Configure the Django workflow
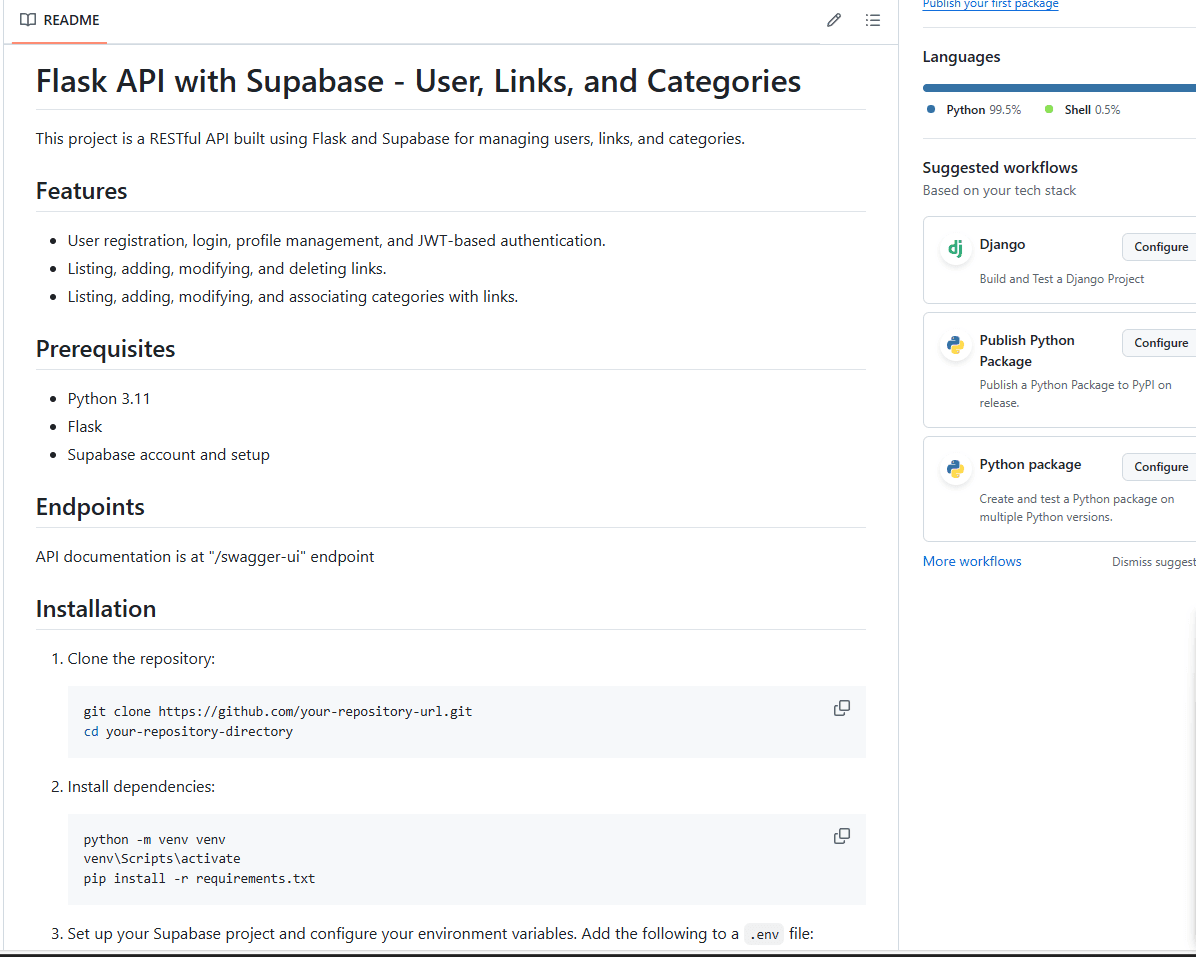The height and width of the screenshot is (957, 1196). (x=1160, y=247)
